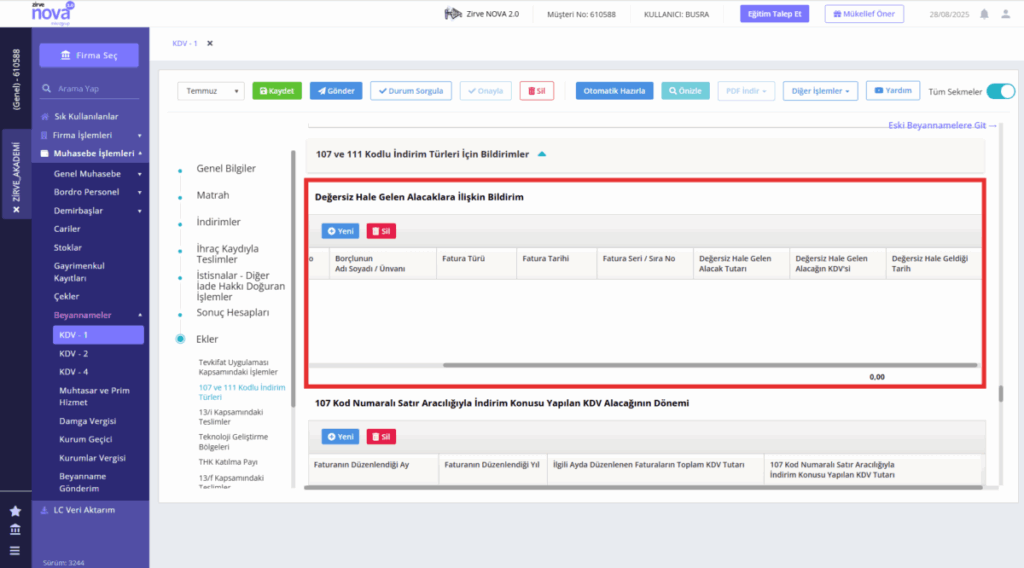
Task: Open the PDF İndir dropdown
Action: tap(746, 91)
